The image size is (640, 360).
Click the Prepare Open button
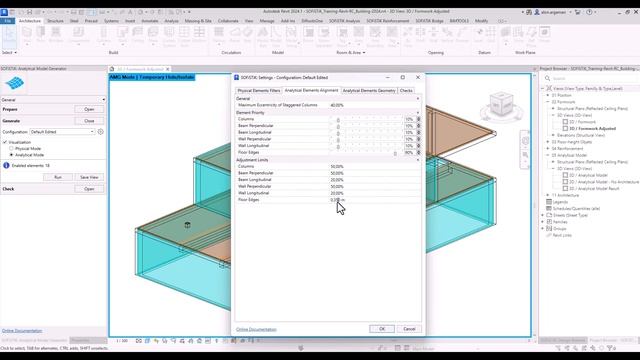click(x=89, y=109)
